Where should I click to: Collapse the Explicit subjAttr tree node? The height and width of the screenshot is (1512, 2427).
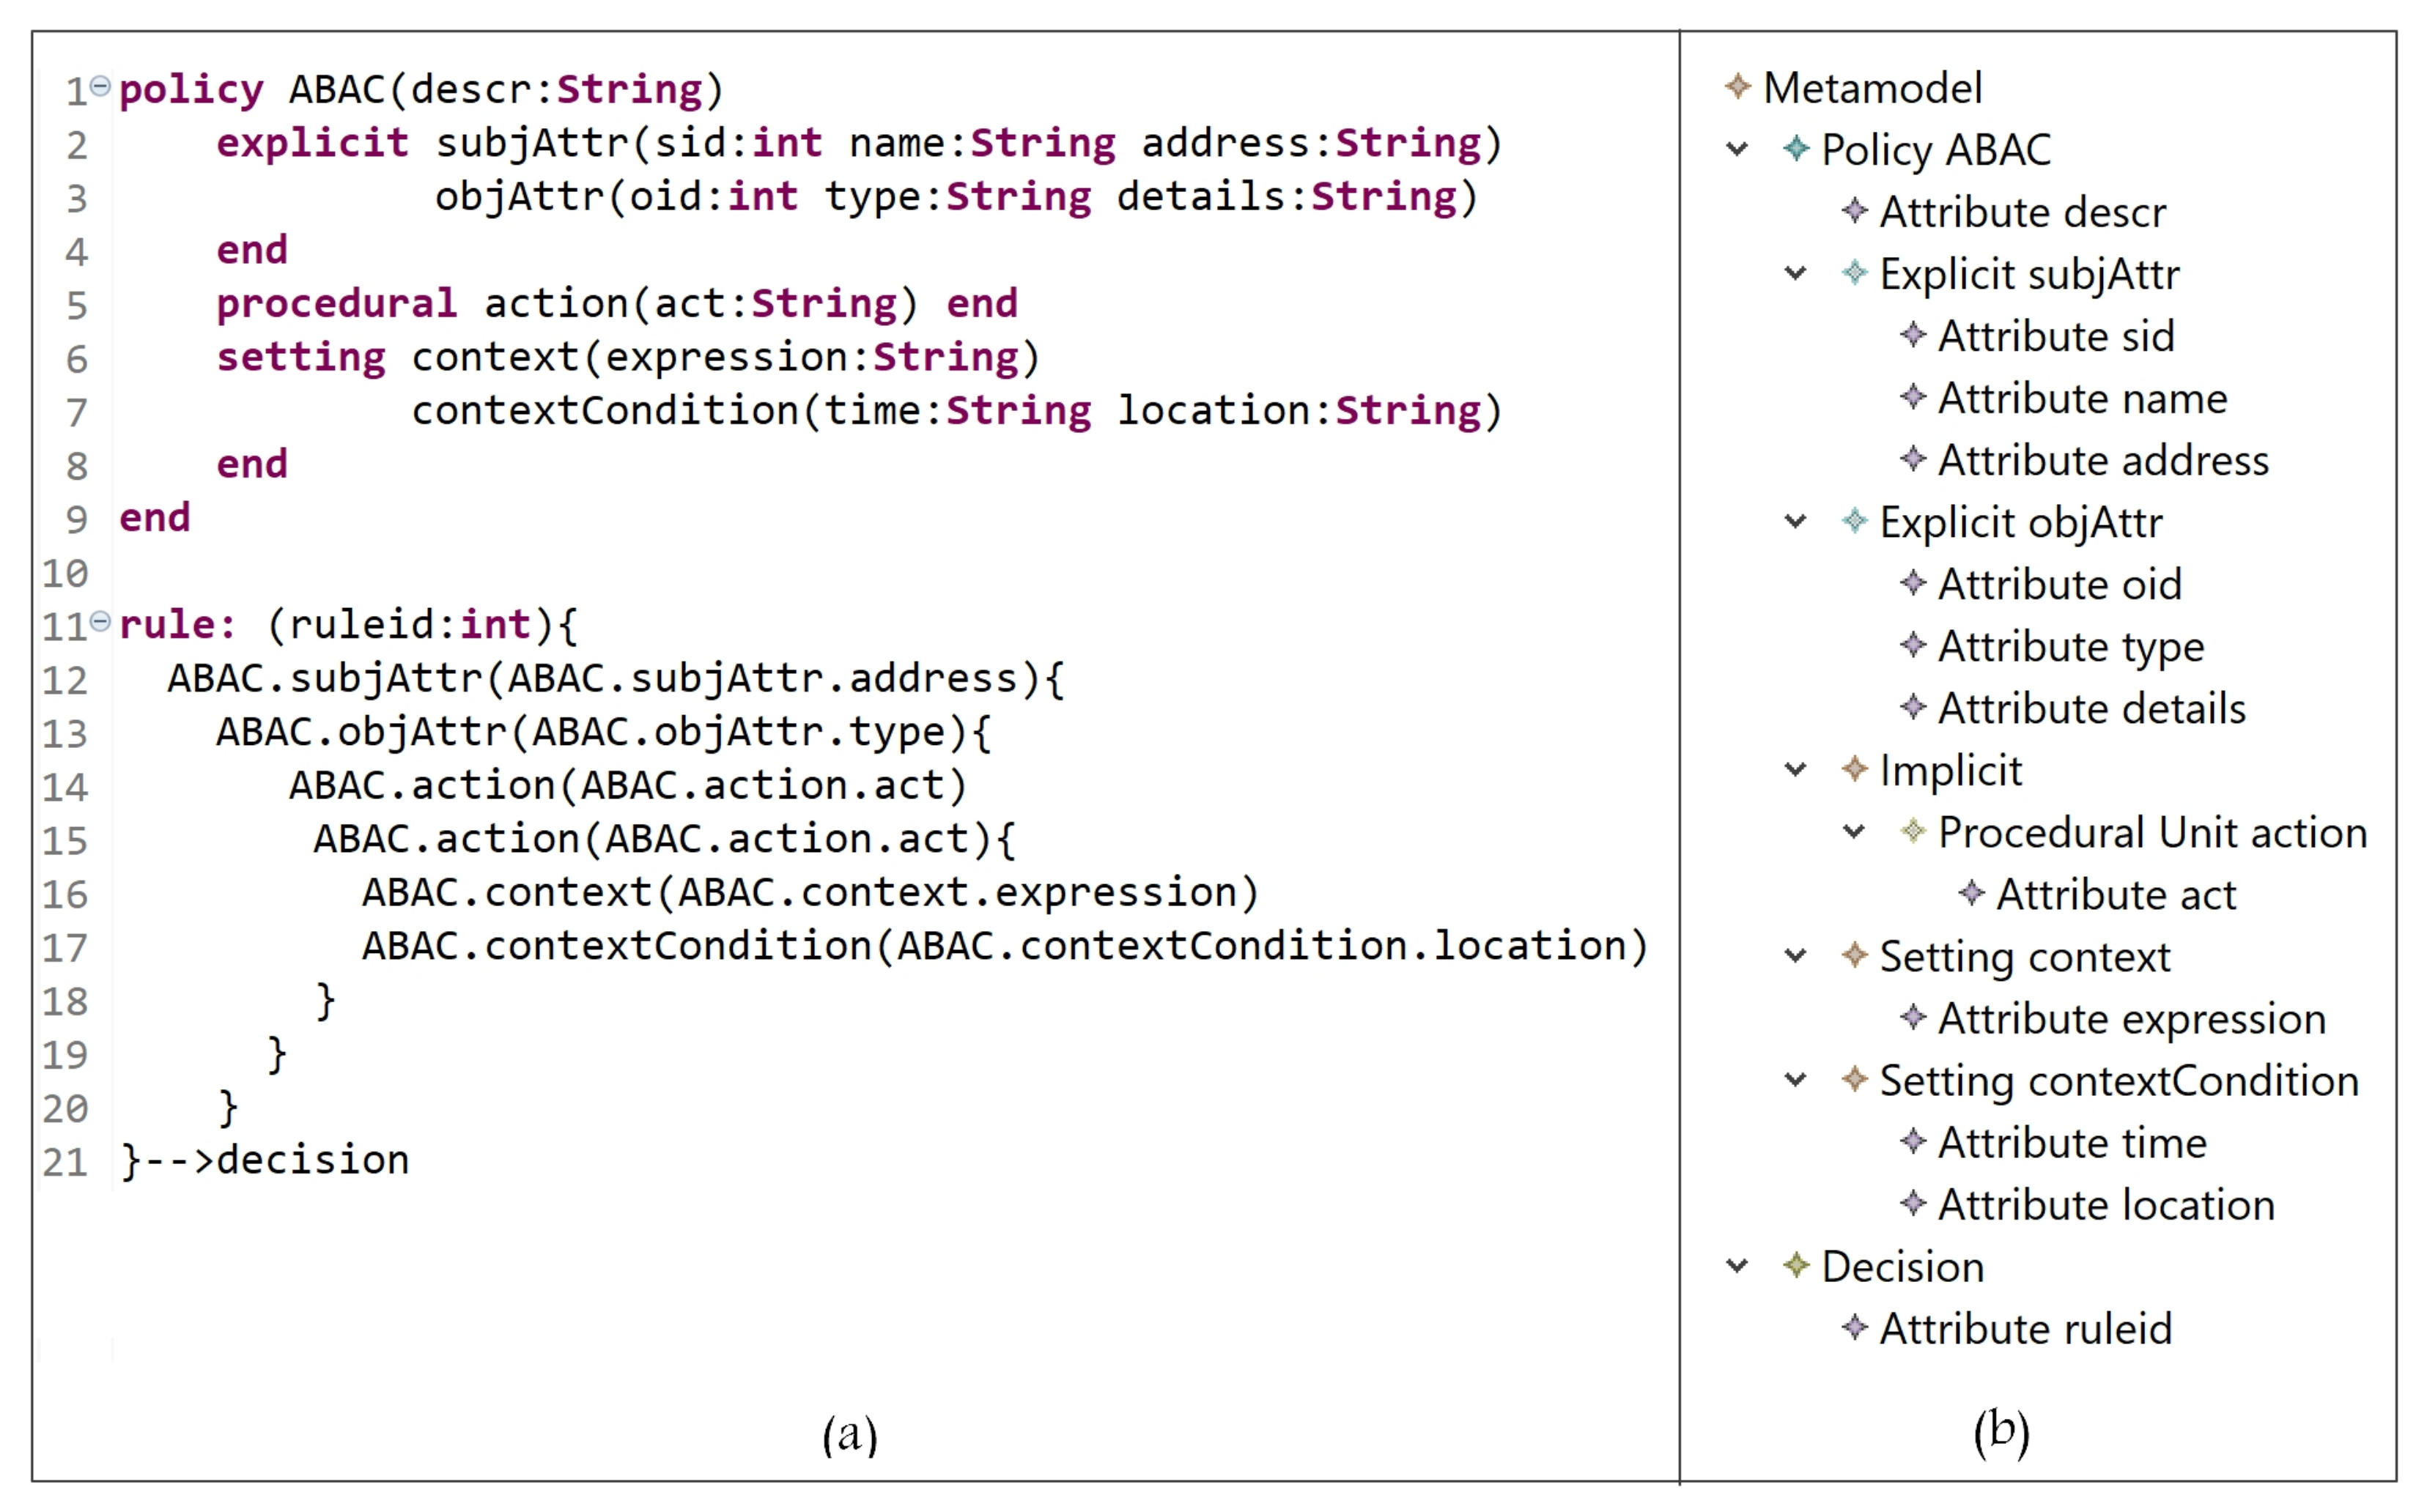(1795, 273)
